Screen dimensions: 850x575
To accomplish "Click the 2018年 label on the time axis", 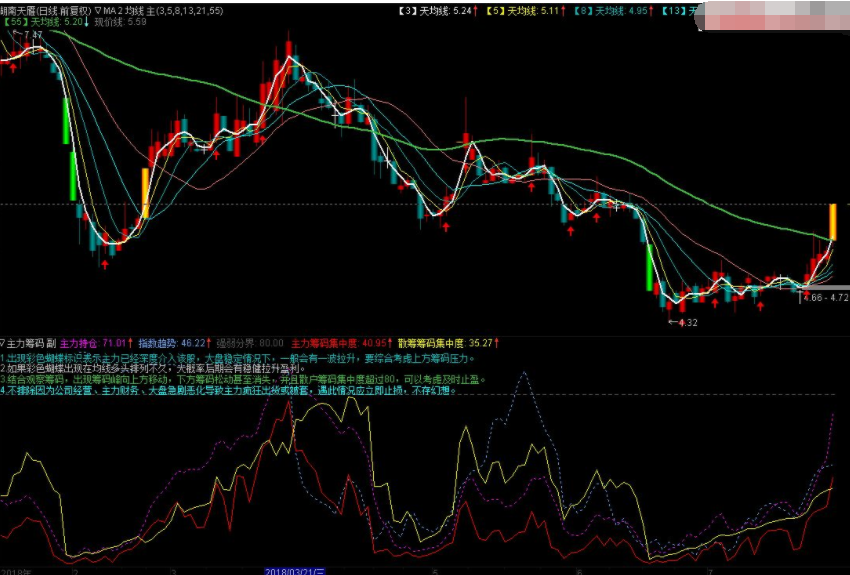I will [16, 571].
